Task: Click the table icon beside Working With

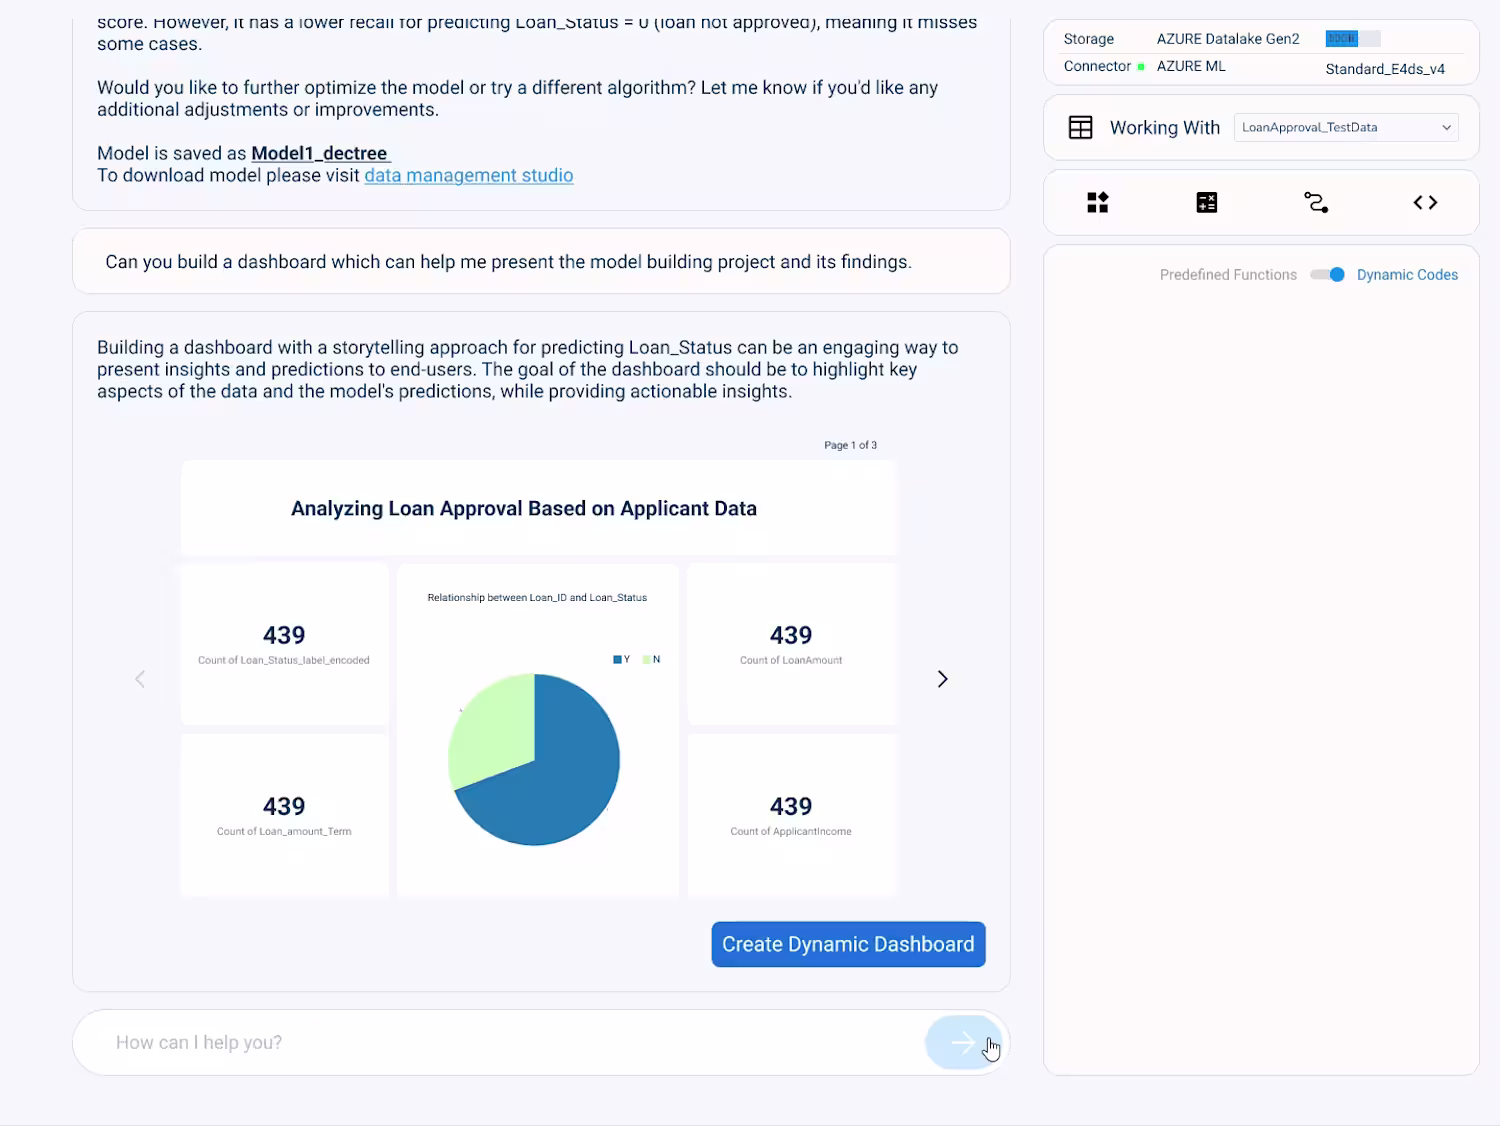Action: 1081,128
